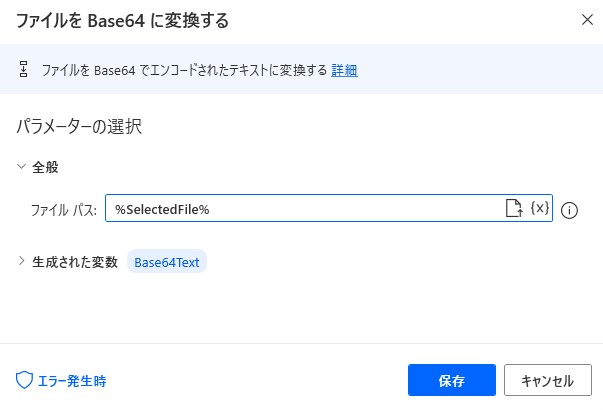Click the shield icon next to エラー発生時
Viewport: 603px width, 410px height.
pos(24,380)
